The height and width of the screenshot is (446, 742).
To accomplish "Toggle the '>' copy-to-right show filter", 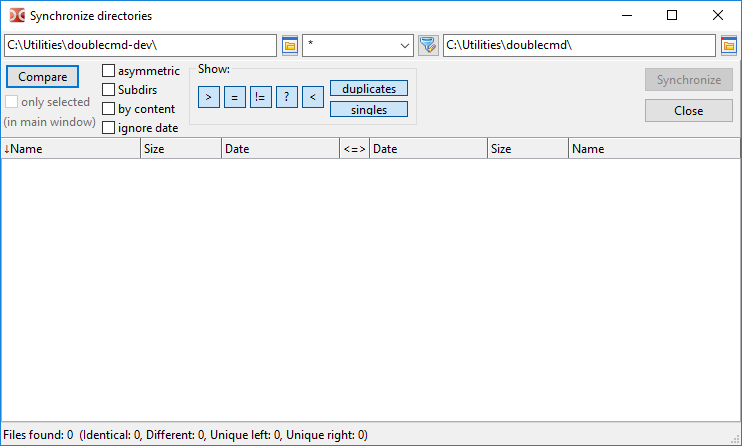I will (208, 97).
